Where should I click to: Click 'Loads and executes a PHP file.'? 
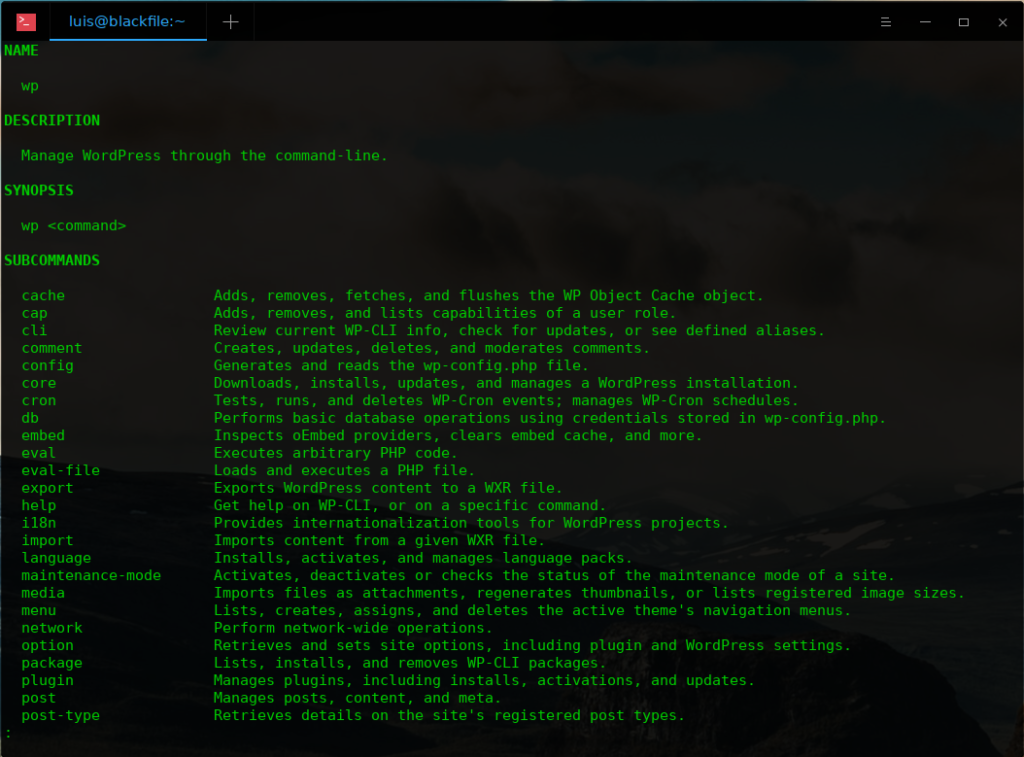[x=344, y=471]
